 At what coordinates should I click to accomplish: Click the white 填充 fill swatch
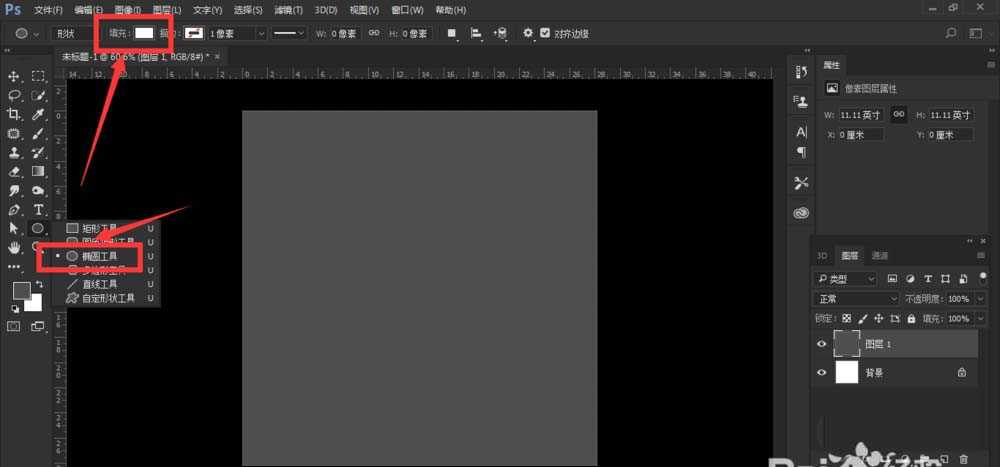point(145,32)
